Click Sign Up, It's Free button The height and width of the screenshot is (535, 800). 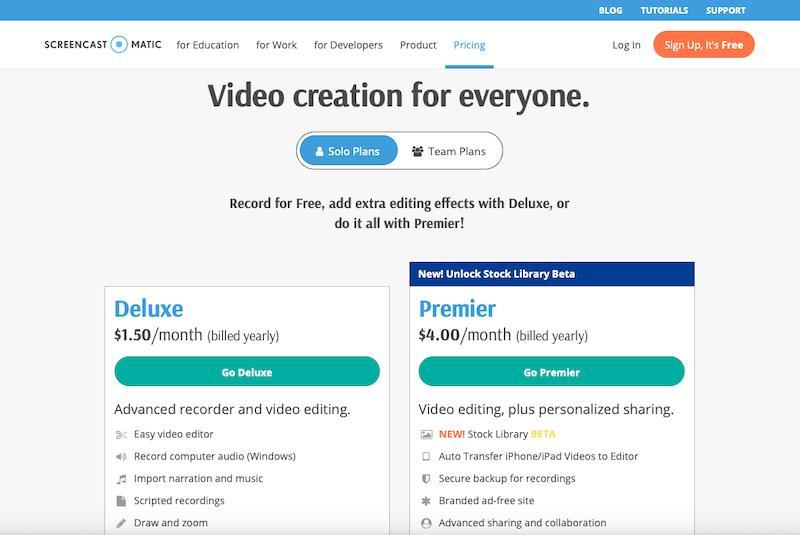click(704, 44)
